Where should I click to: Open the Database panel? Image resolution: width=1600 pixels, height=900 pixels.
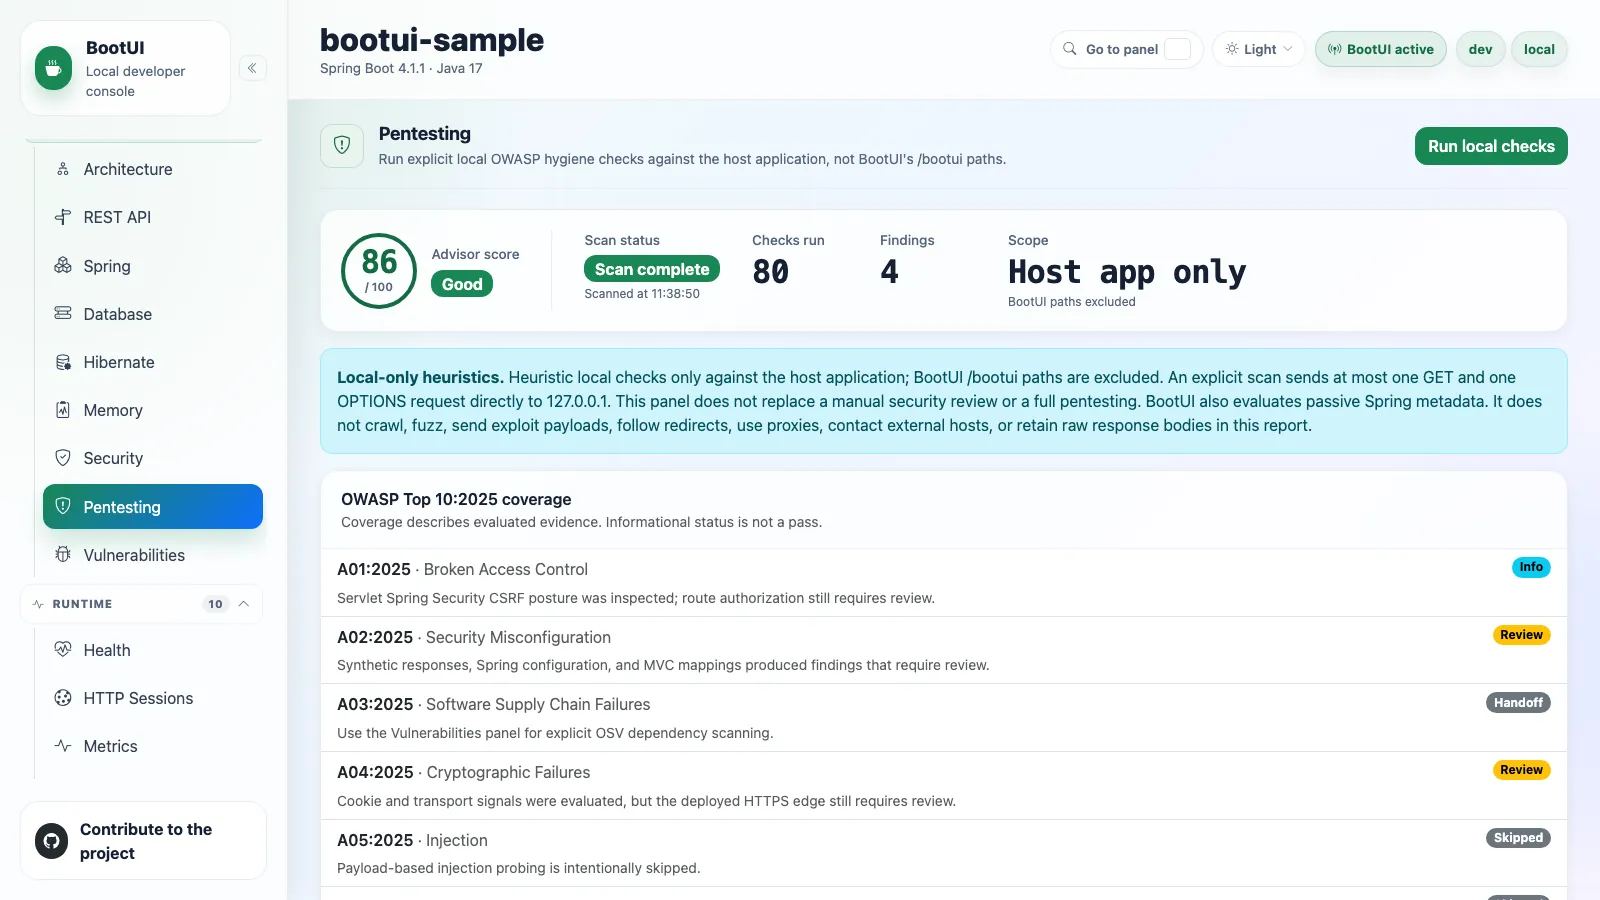[x=153, y=313]
